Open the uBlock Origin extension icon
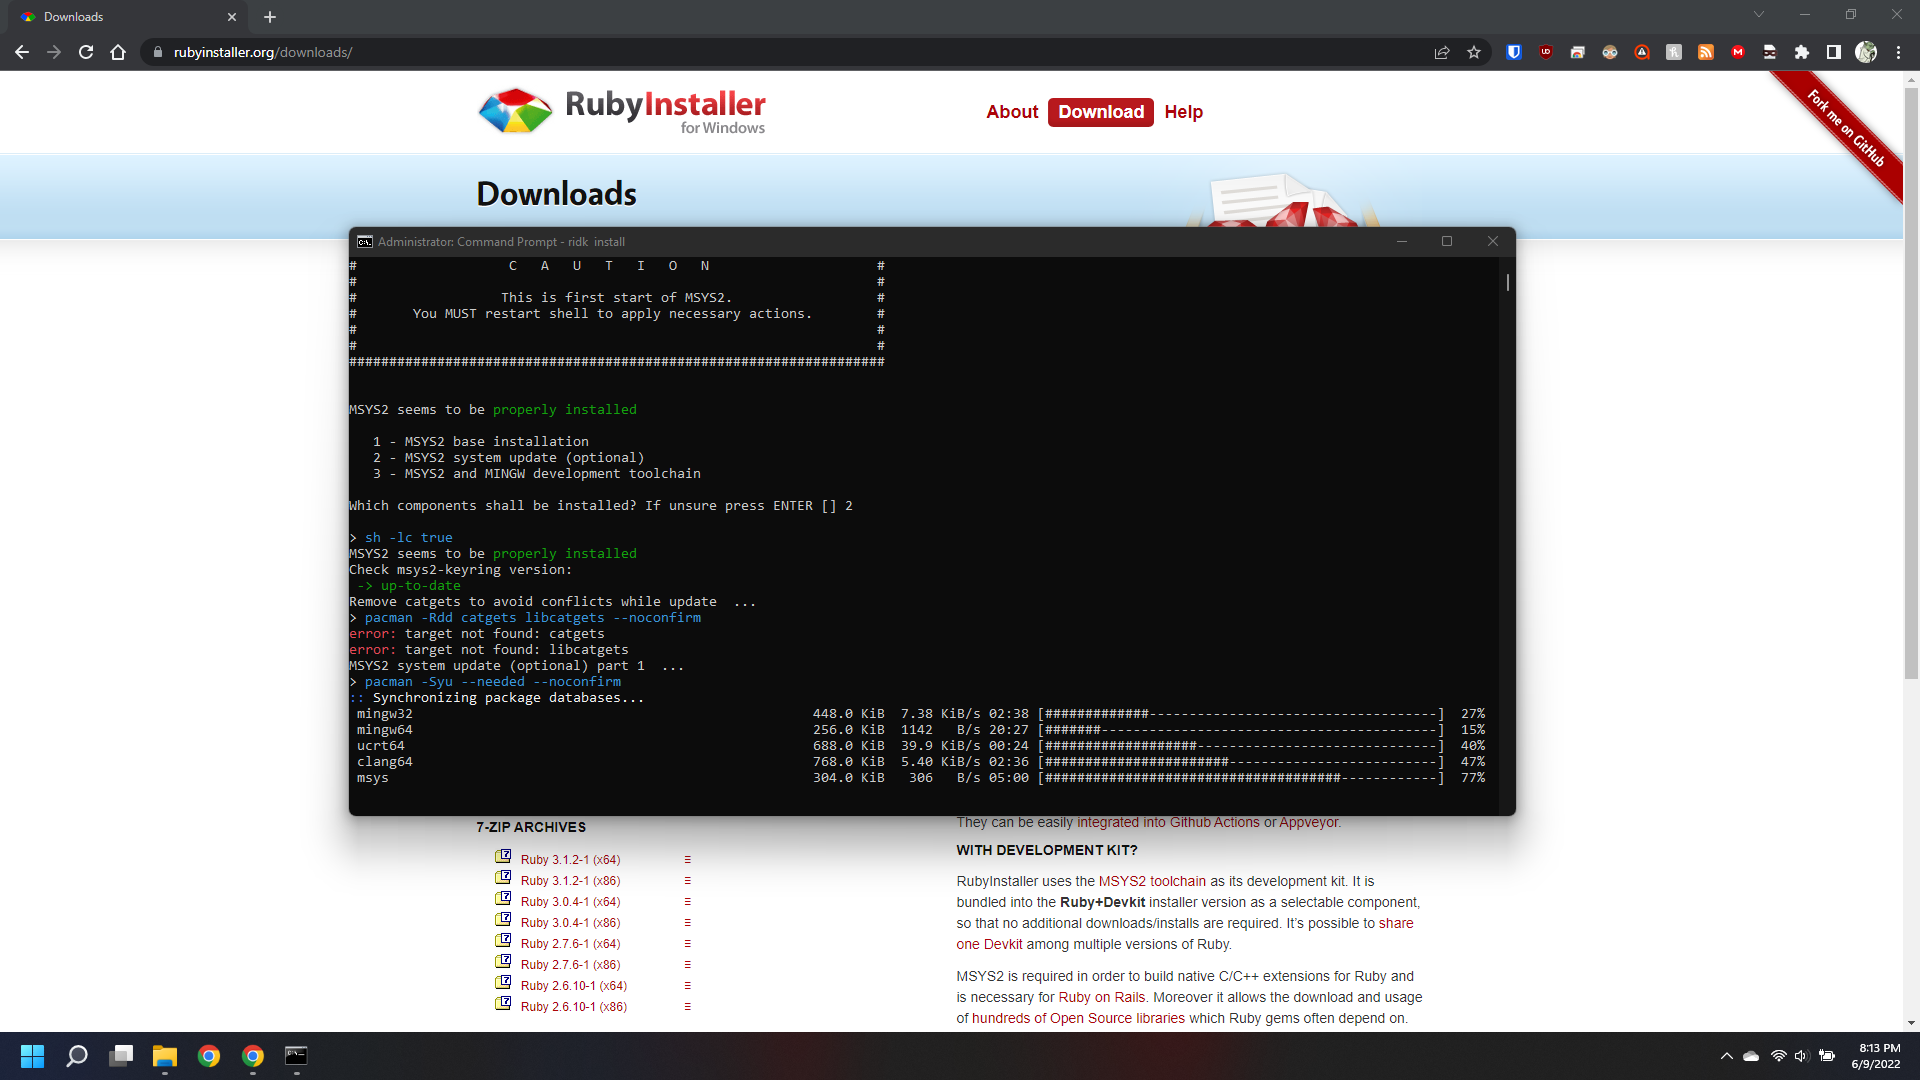 [1546, 52]
